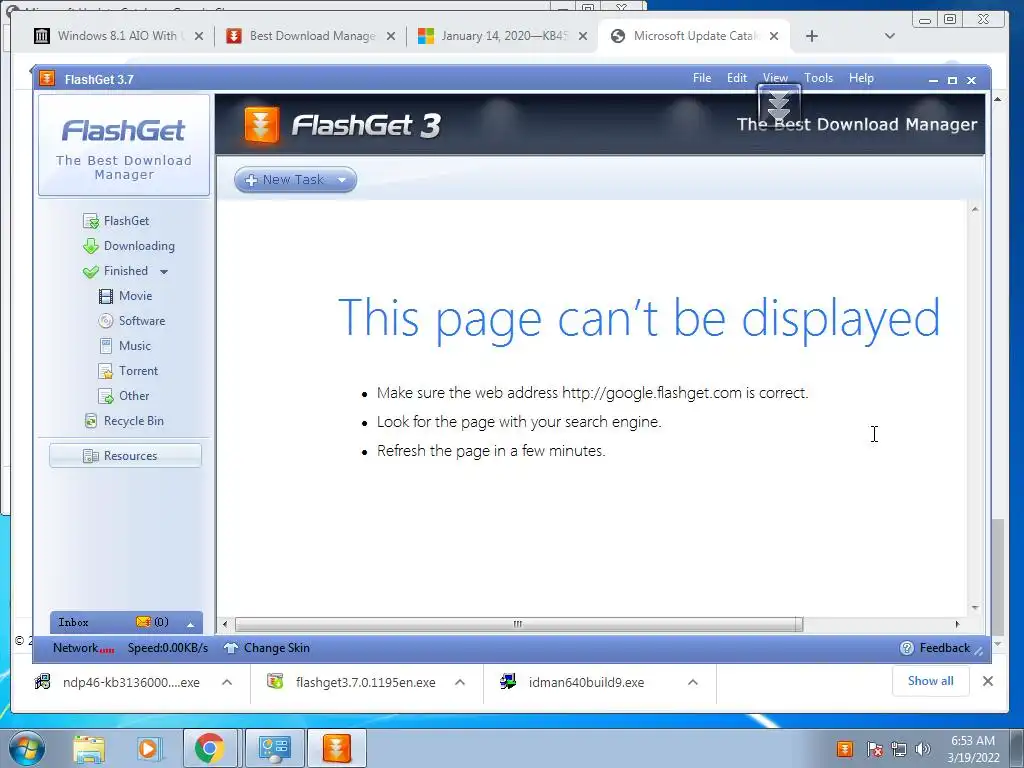Open flashget3.7.0.1195en.exe download options arrow

(x=460, y=682)
